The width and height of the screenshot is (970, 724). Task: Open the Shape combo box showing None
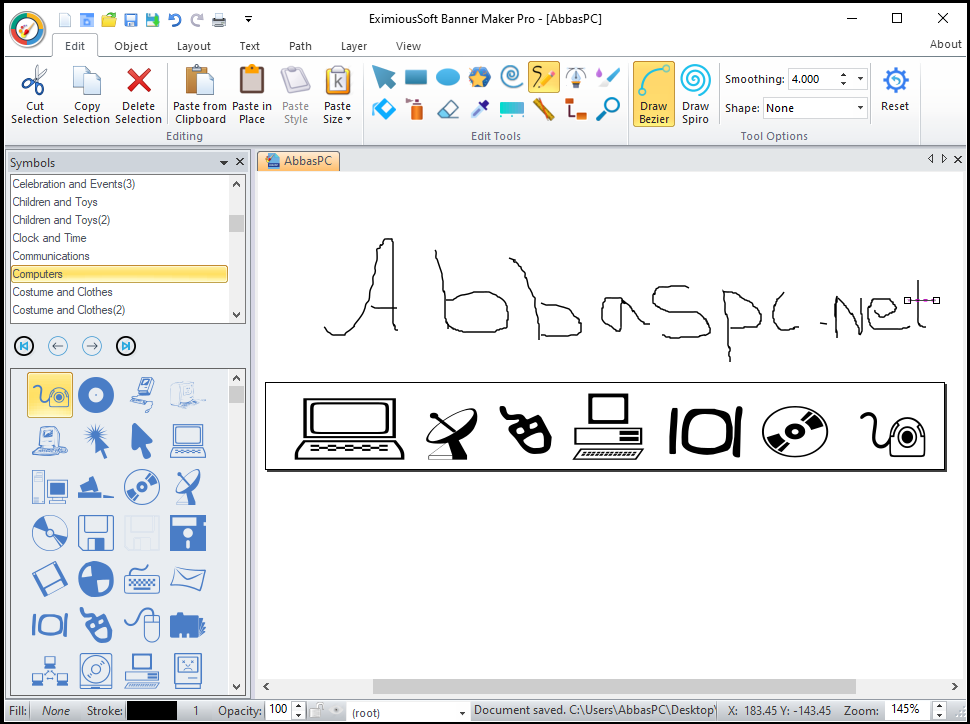815,108
